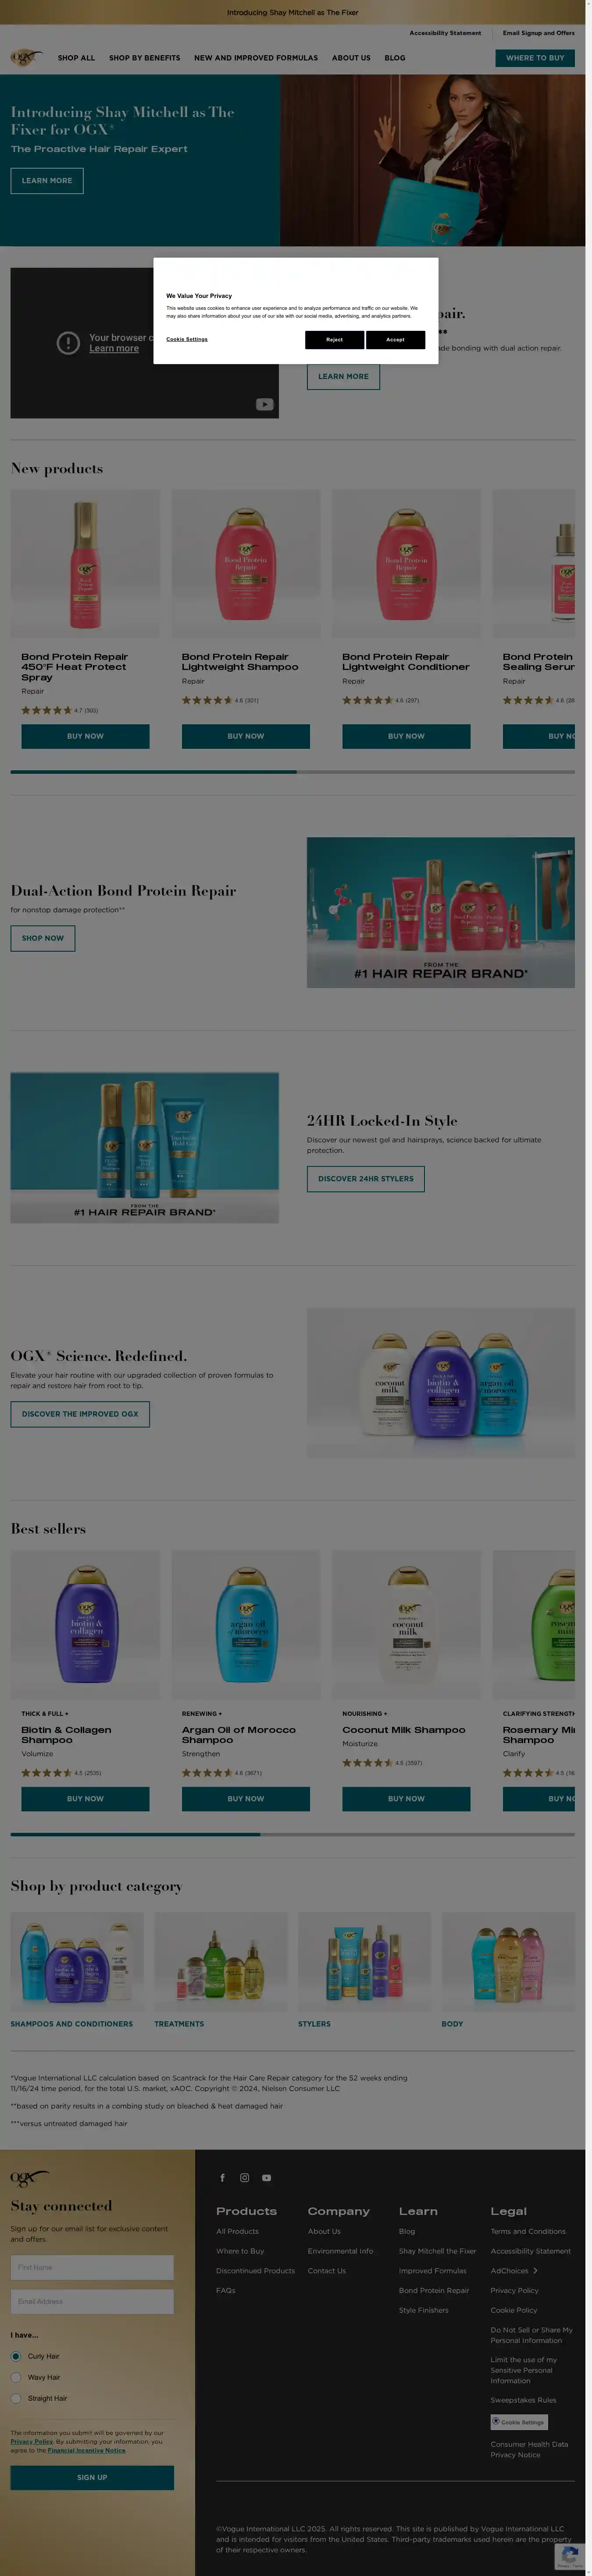Viewport: 592px width, 2576px height.
Task: Click the YouTube logo on video player
Action: (264, 404)
